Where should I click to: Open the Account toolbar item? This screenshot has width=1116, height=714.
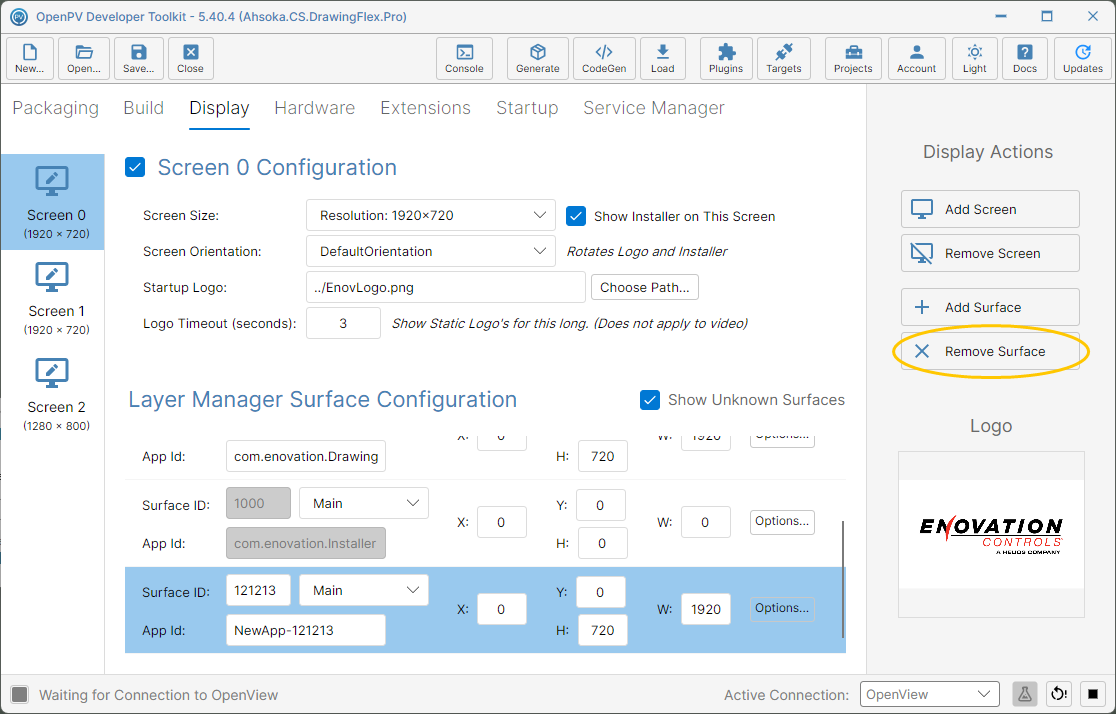(917, 58)
